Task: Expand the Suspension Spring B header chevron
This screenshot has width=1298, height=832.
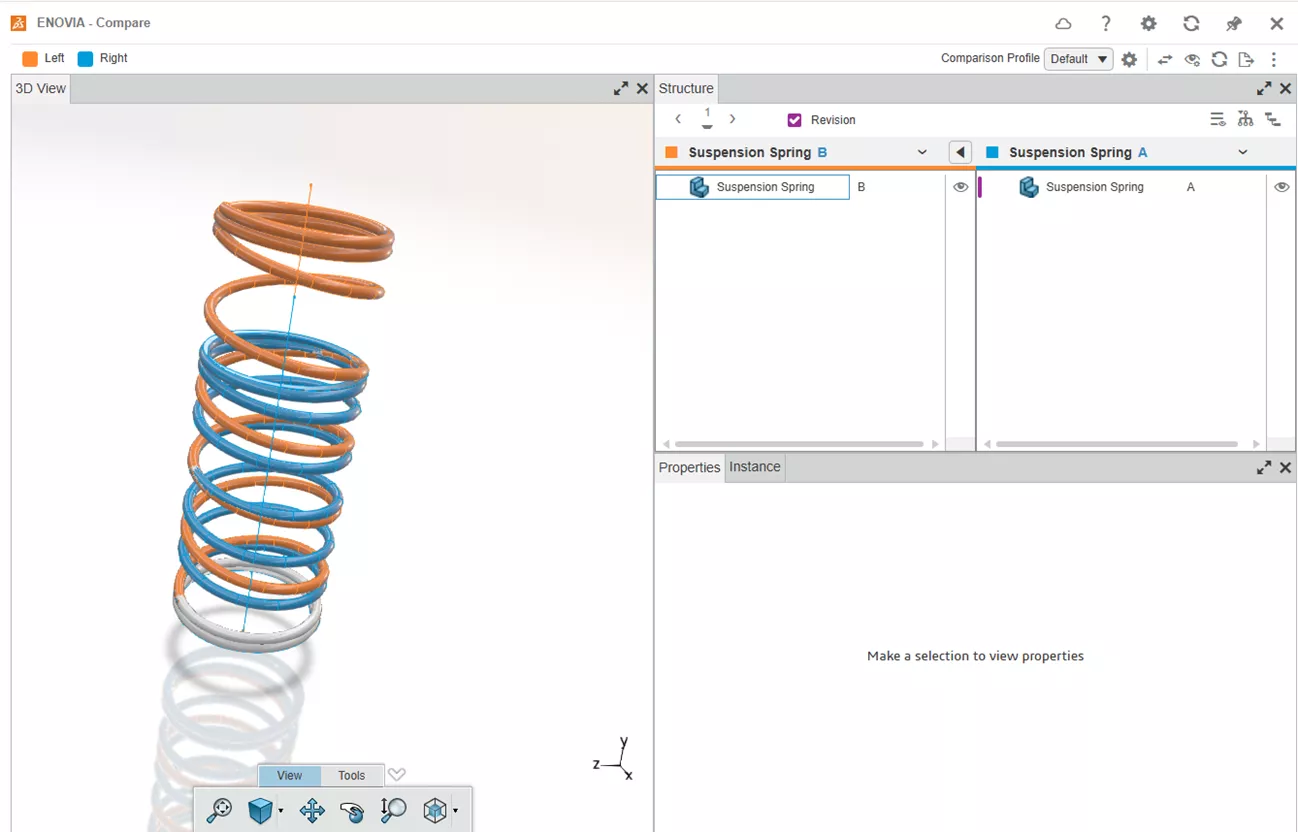Action: (922, 152)
